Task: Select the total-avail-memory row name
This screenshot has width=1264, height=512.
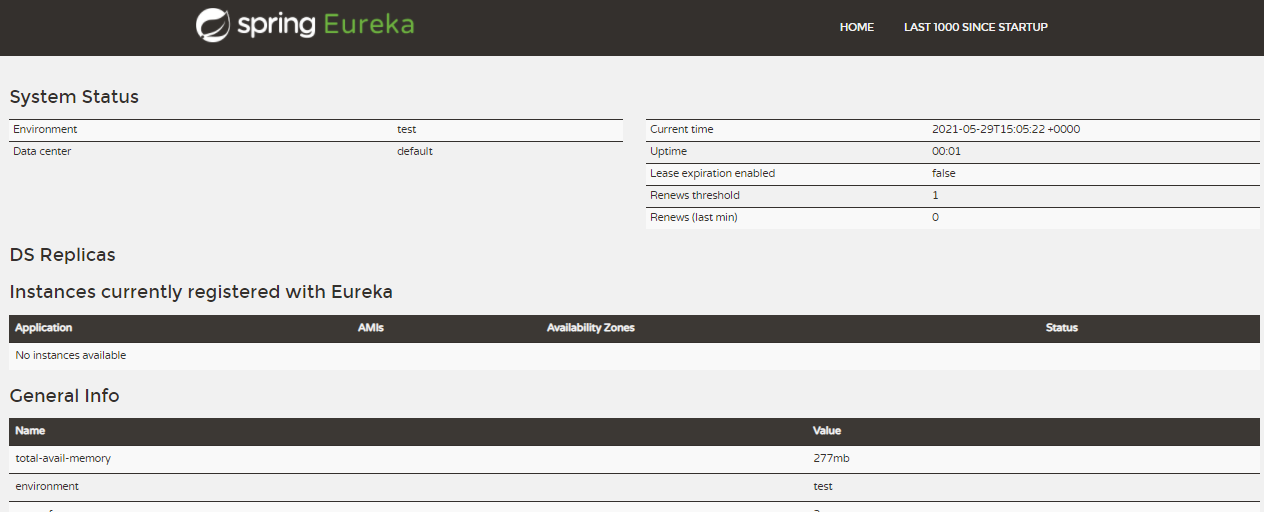Action: click(63, 459)
